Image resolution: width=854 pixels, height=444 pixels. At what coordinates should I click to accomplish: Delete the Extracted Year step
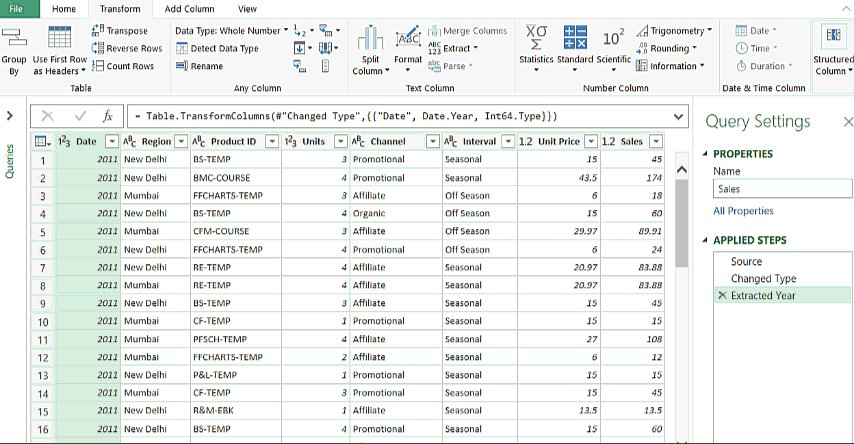pos(722,295)
